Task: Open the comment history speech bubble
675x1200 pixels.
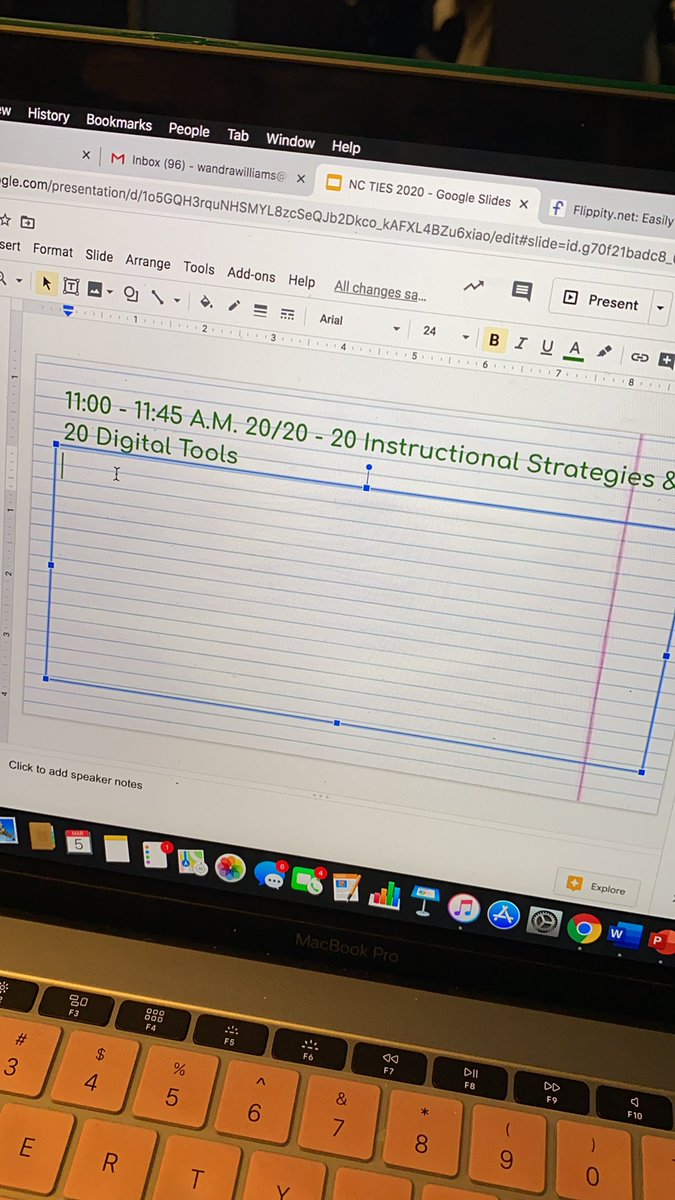Action: (x=521, y=291)
